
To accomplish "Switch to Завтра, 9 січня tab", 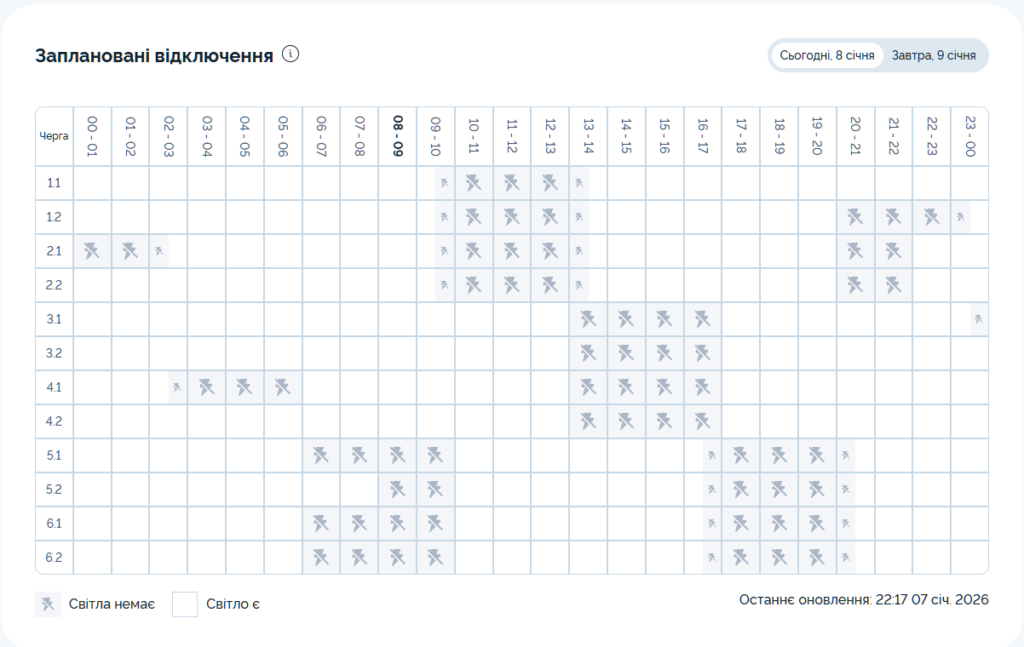I will coord(933,55).
